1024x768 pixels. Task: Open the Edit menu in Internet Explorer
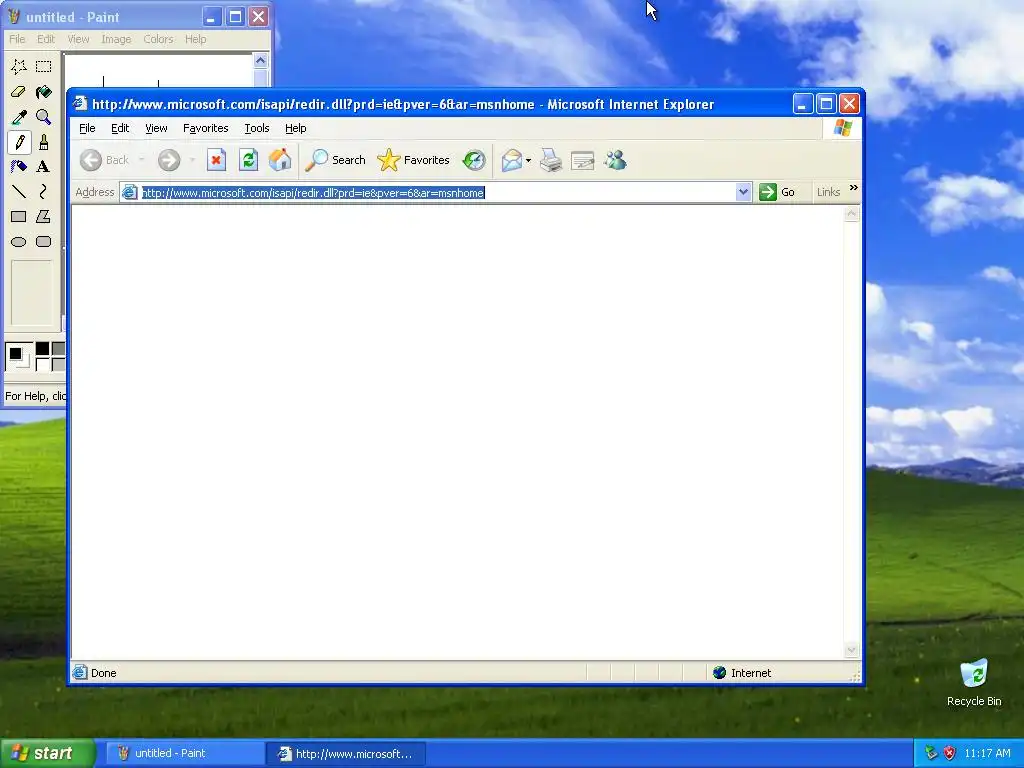click(x=120, y=128)
